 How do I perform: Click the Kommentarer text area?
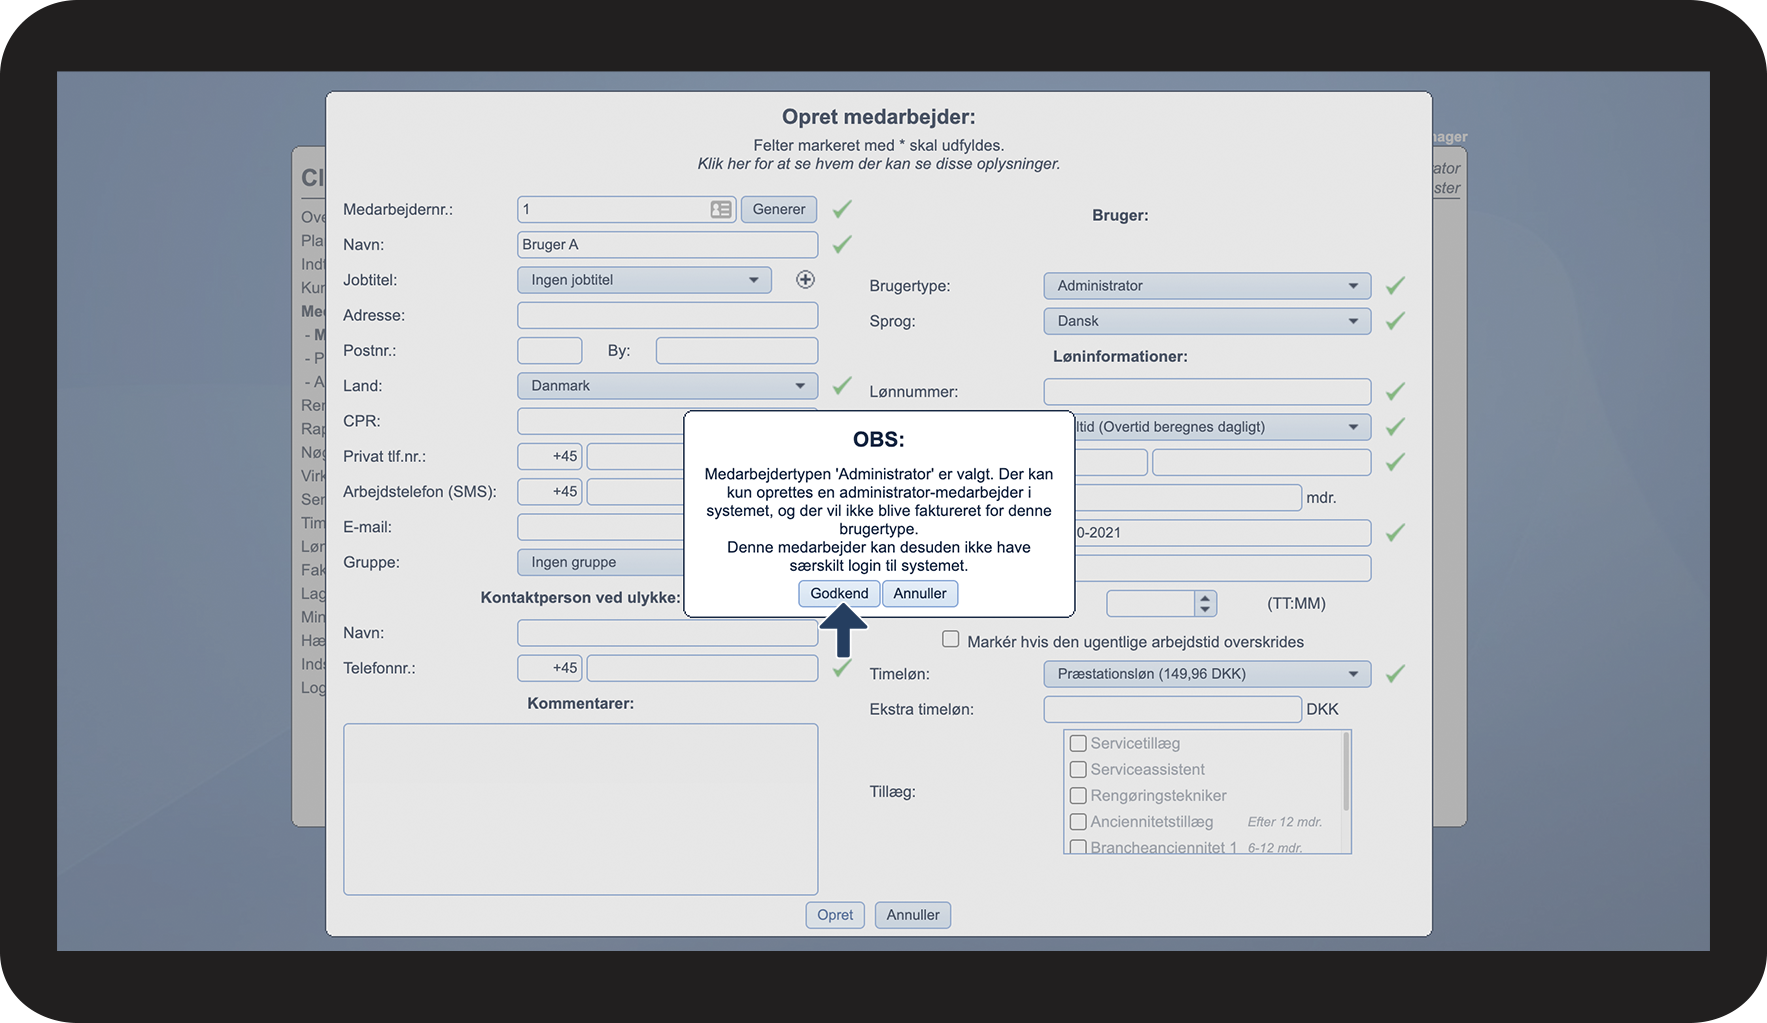pos(580,809)
